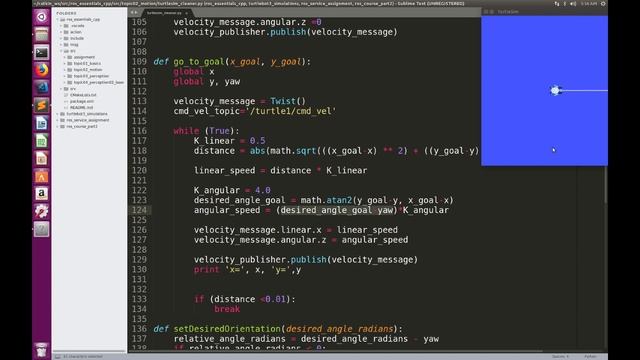Open Ubuntu Dash search launcher
Image resolution: width=640 pixels, height=360 pixels.
(x=41, y=17)
